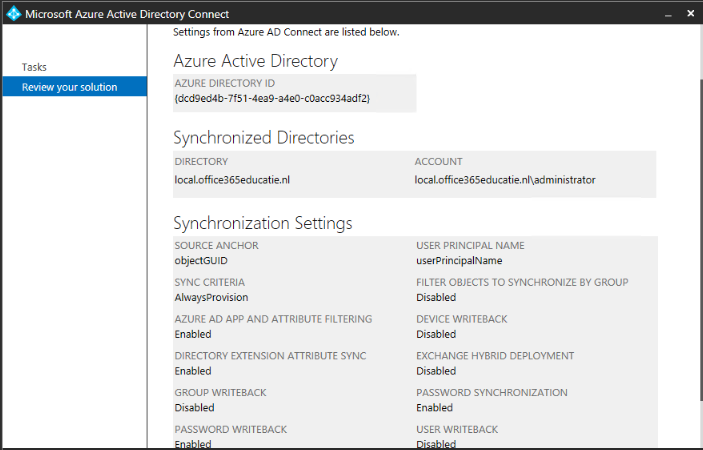Click the userPrincipalName value
Viewport: 703px width, 450px height.
(459, 260)
